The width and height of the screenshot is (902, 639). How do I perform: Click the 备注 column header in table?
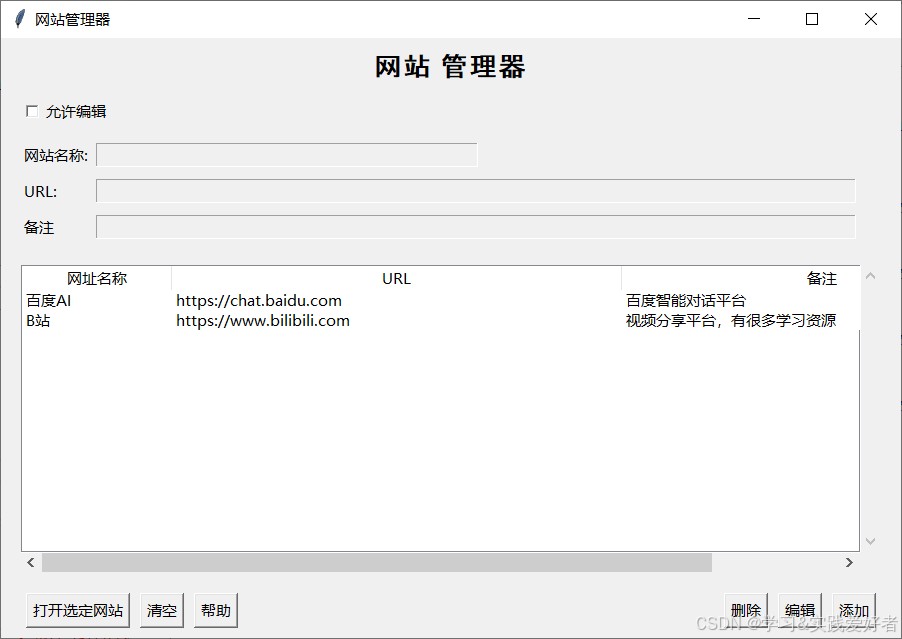740,278
